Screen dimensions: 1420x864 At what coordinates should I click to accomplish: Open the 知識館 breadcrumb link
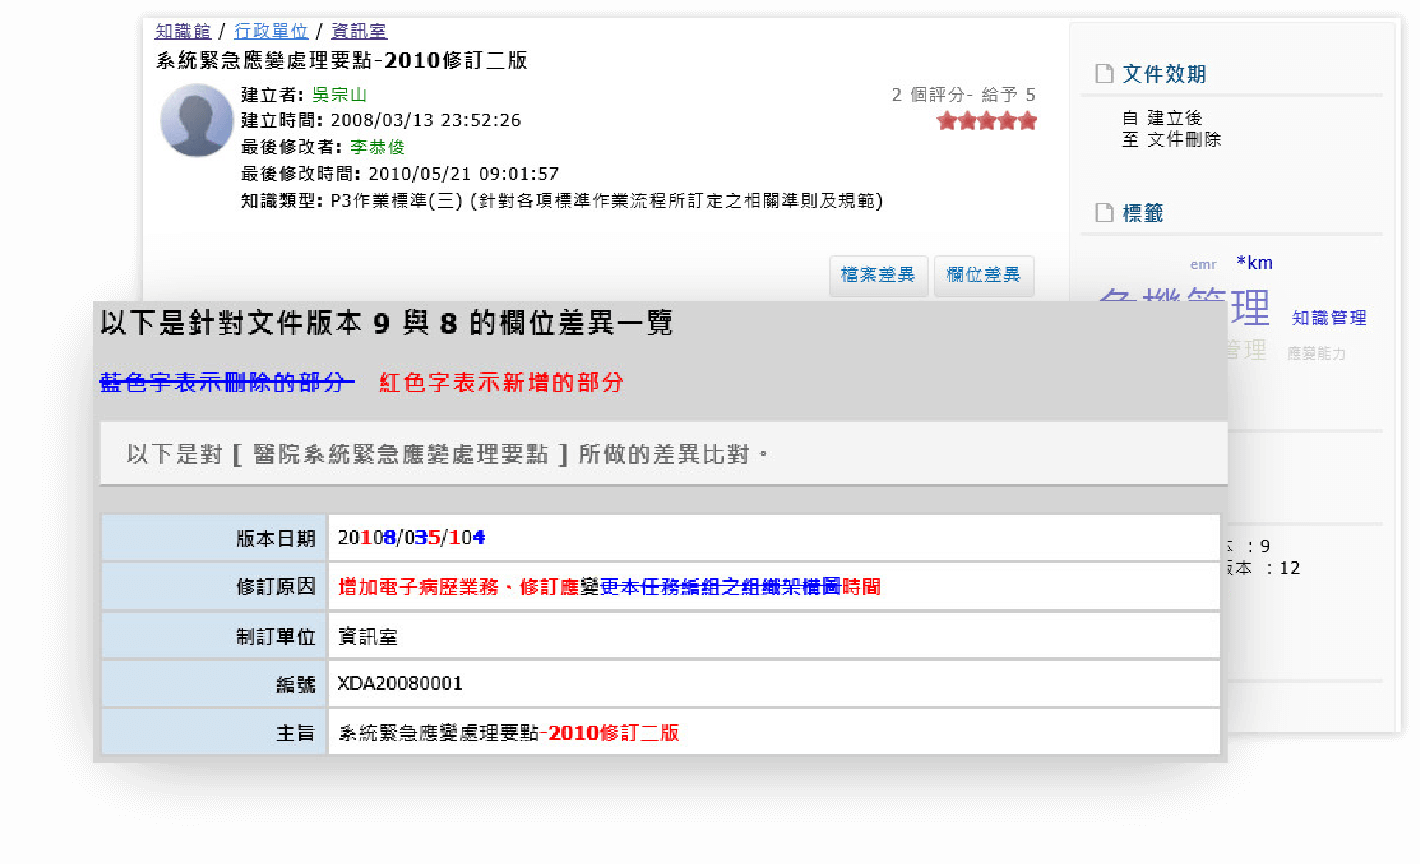[x=183, y=31]
